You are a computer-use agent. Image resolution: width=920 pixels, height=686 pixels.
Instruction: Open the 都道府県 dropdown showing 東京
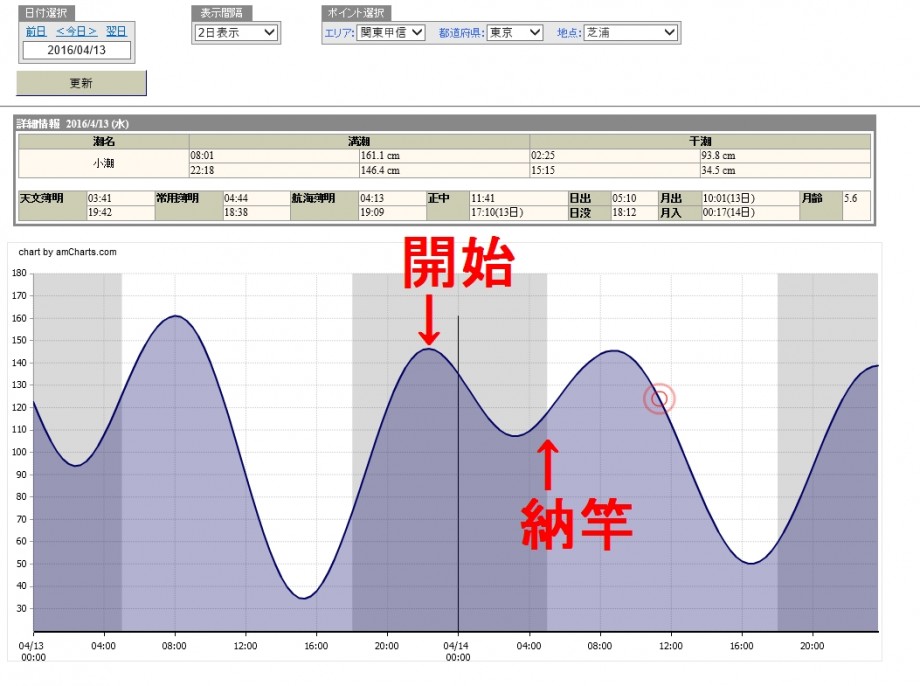pos(515,33)
